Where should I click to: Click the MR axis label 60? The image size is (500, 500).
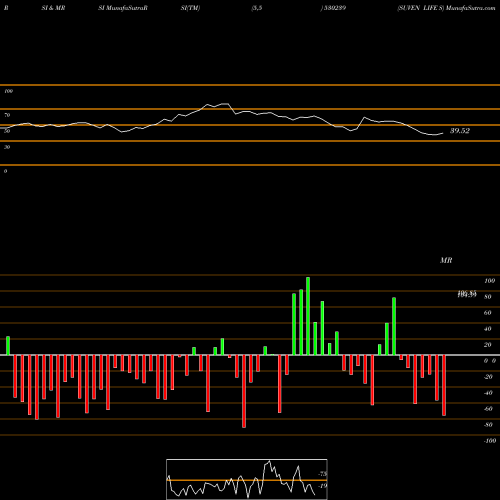(487, 313)
